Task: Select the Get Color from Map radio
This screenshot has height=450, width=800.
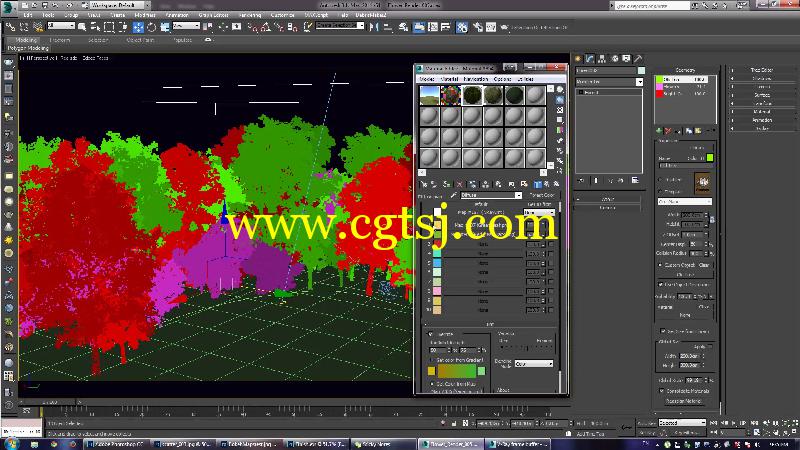Action: (432, 384)
